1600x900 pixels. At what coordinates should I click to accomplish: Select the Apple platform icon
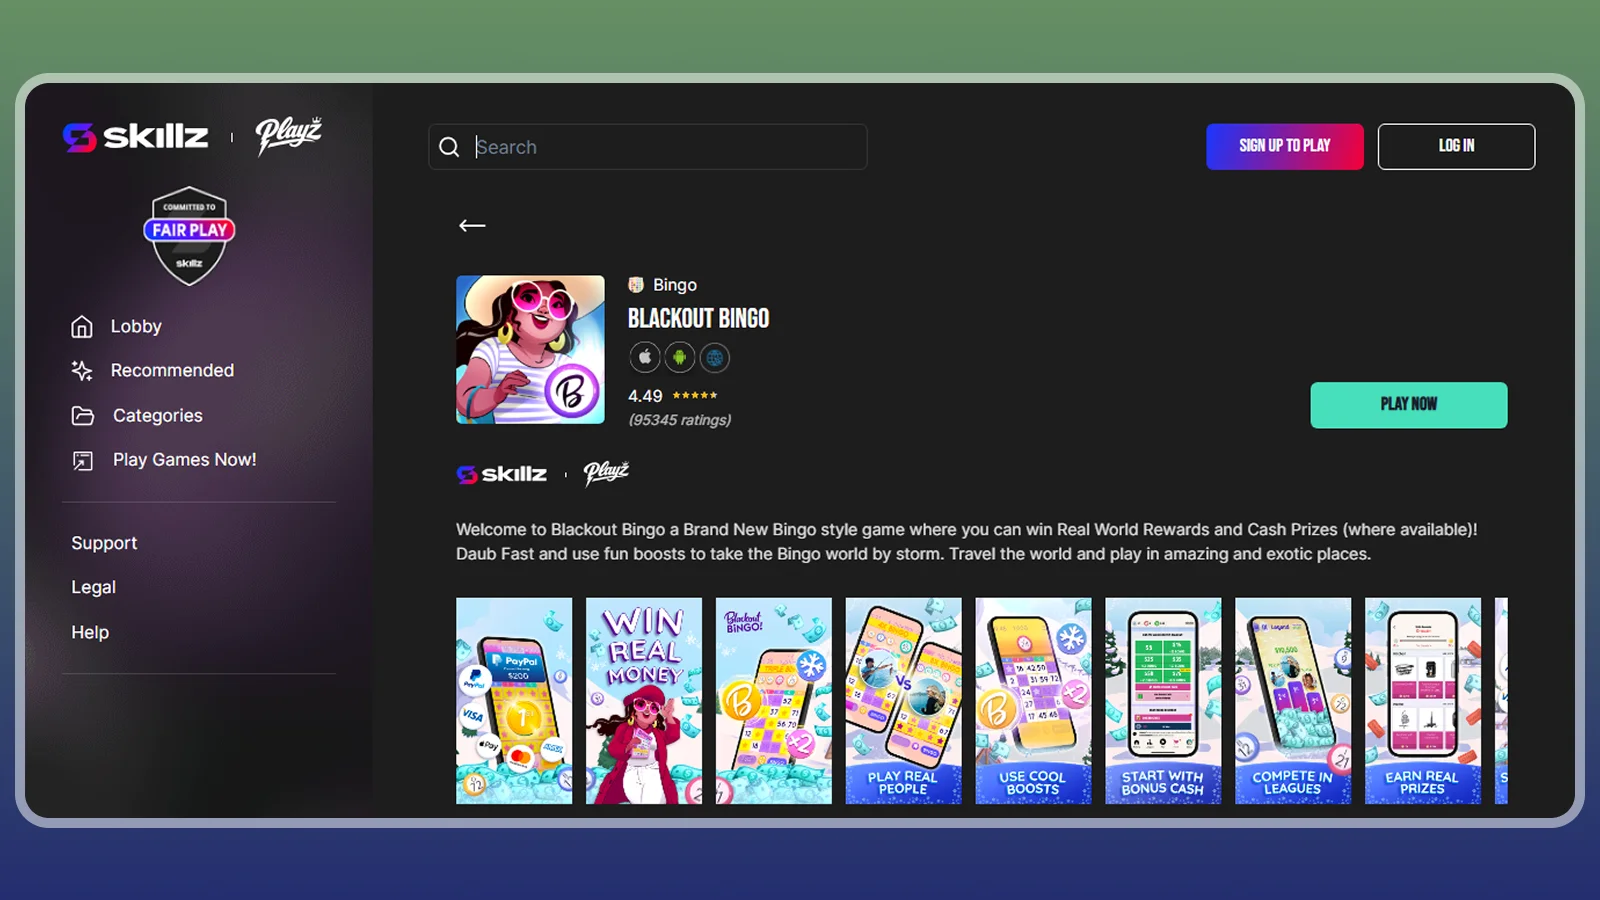645,357
